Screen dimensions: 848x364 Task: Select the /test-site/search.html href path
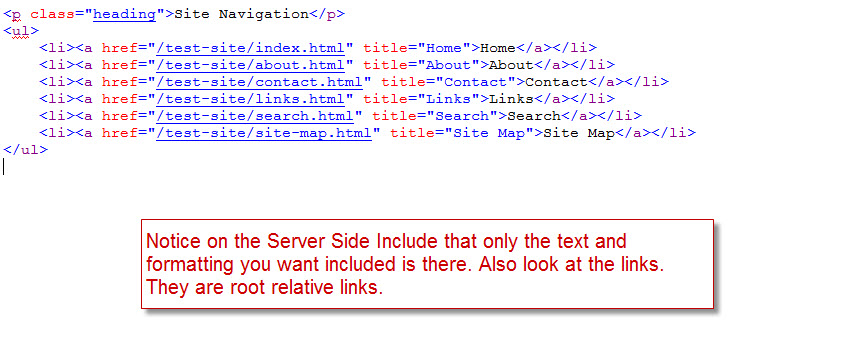255,116
